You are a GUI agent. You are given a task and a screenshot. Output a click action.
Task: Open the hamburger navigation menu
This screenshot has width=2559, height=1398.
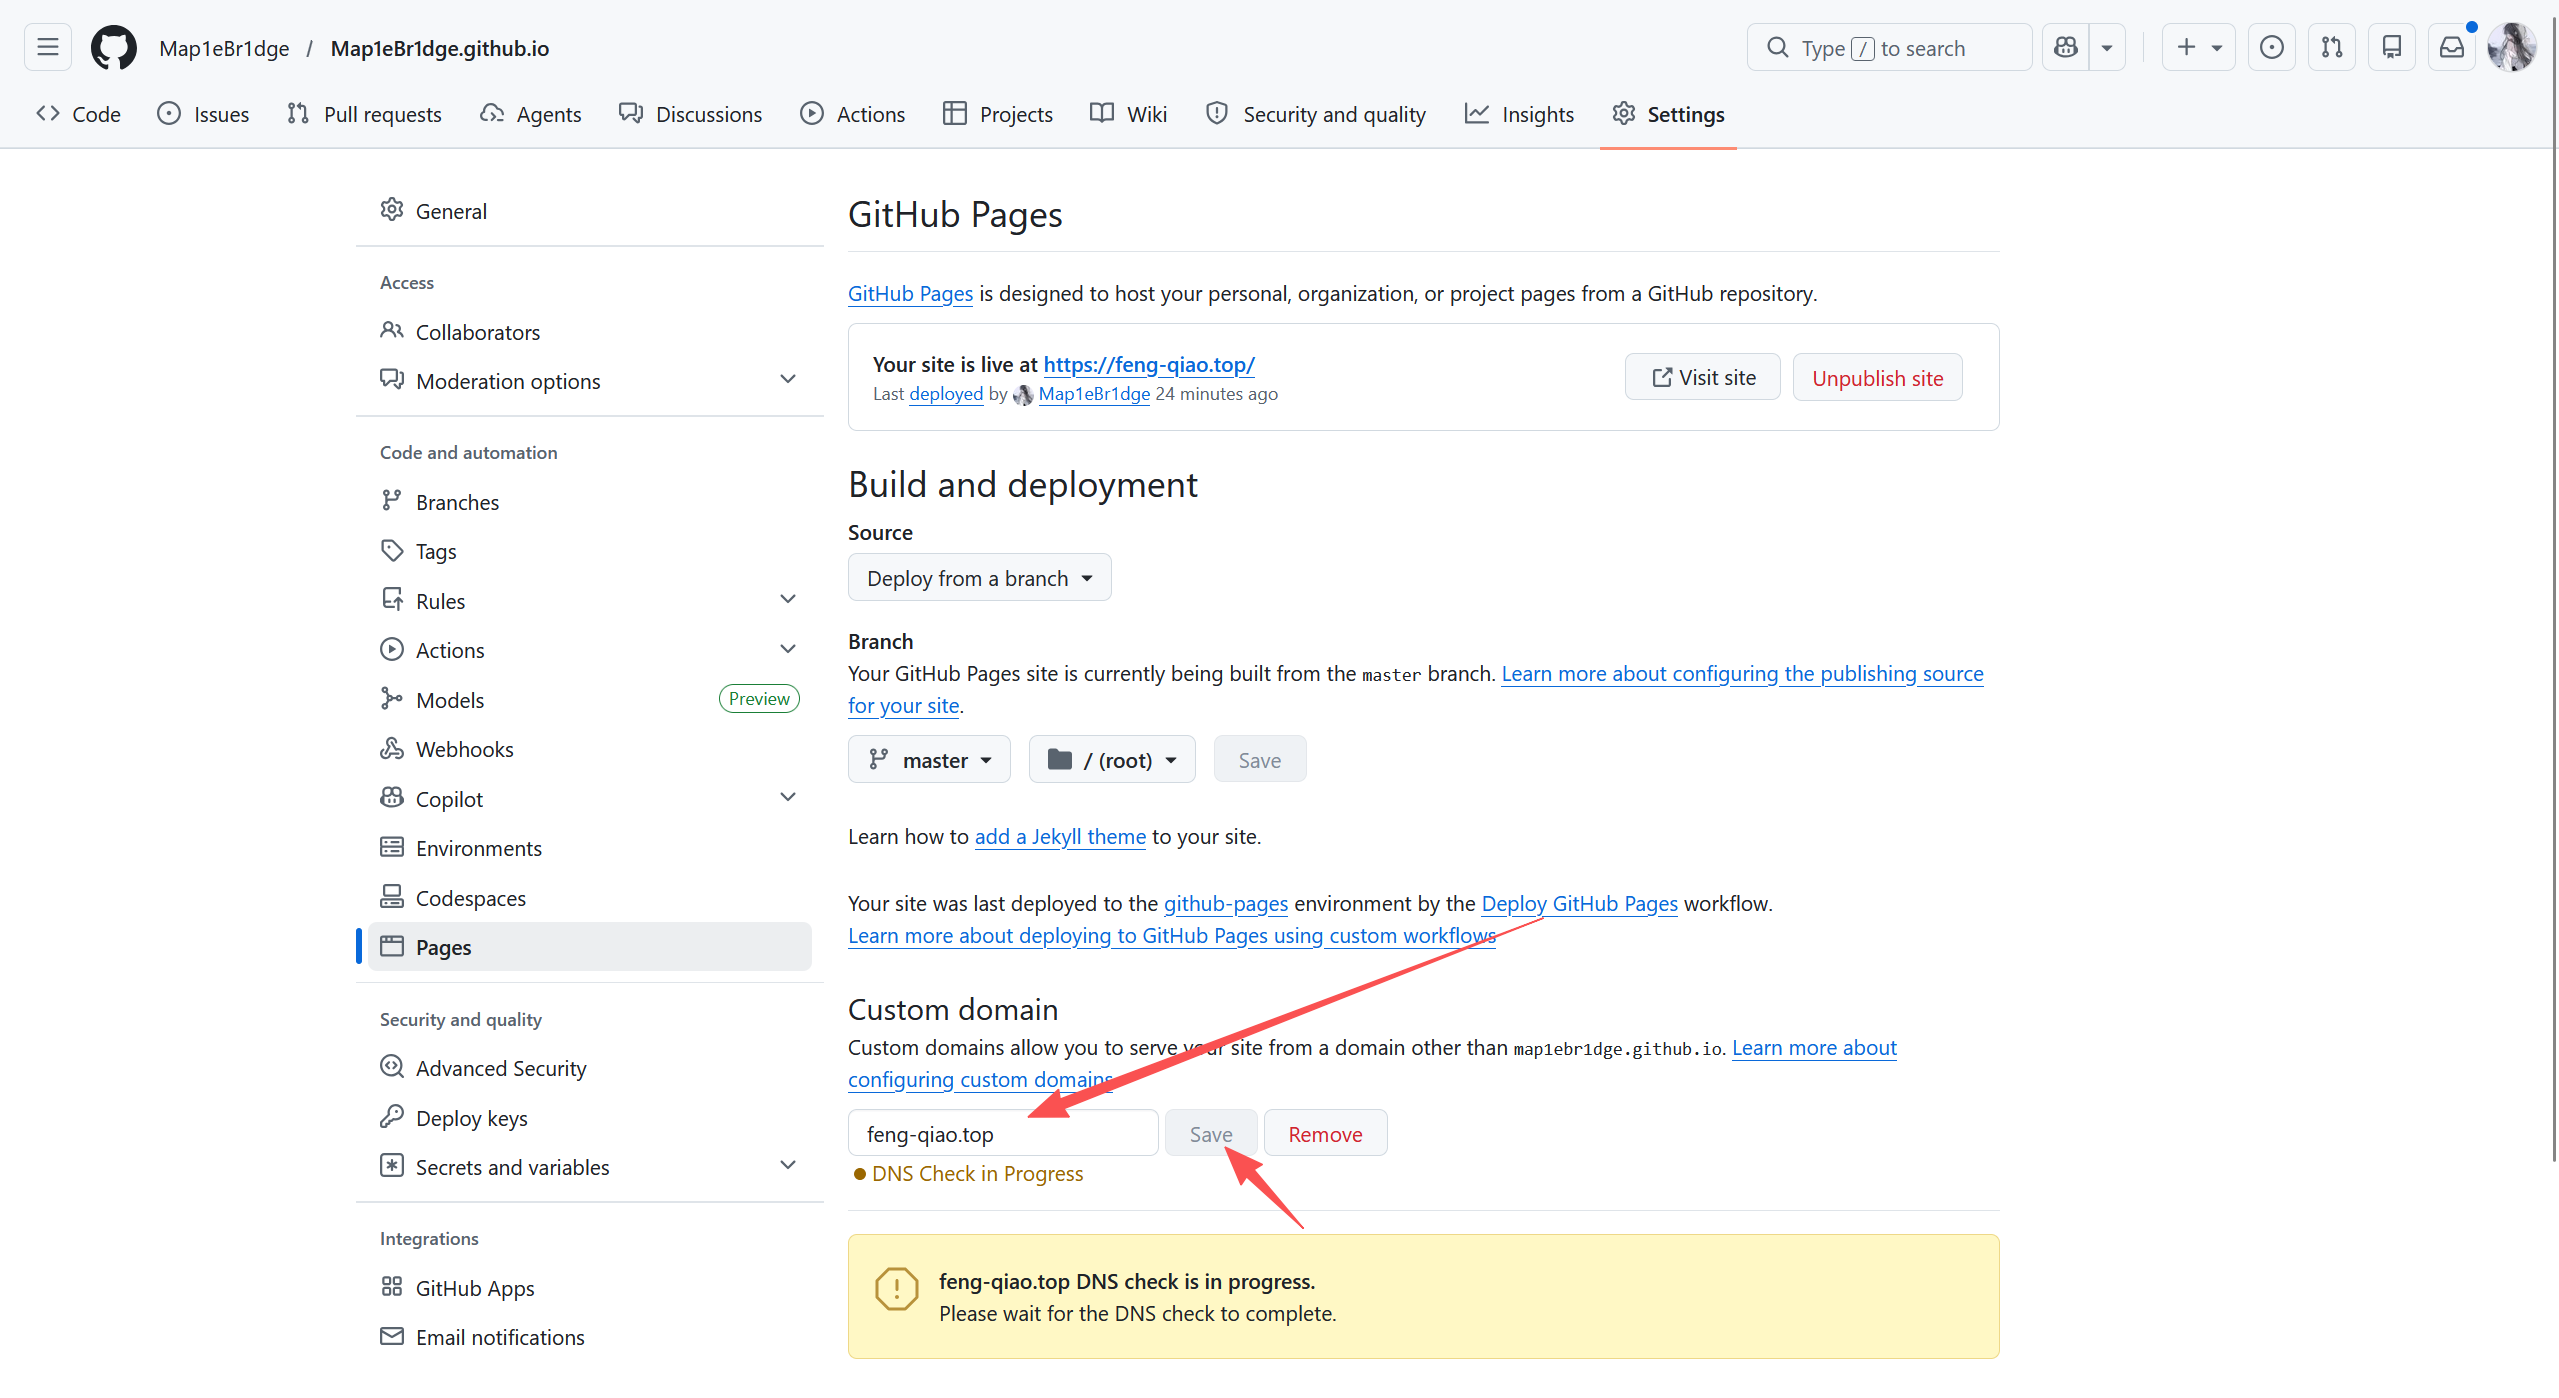coord(47,47)
